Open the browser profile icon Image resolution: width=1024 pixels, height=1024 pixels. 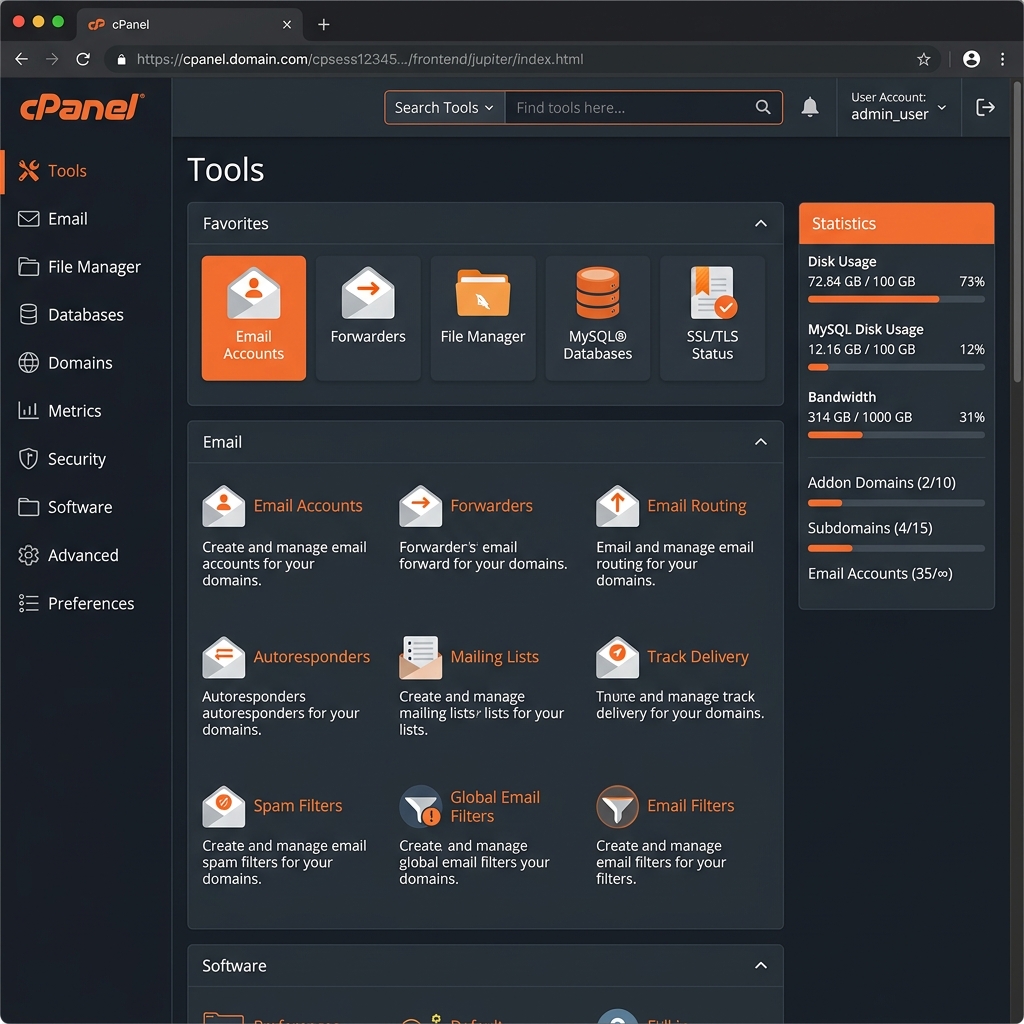coord(971,59)
